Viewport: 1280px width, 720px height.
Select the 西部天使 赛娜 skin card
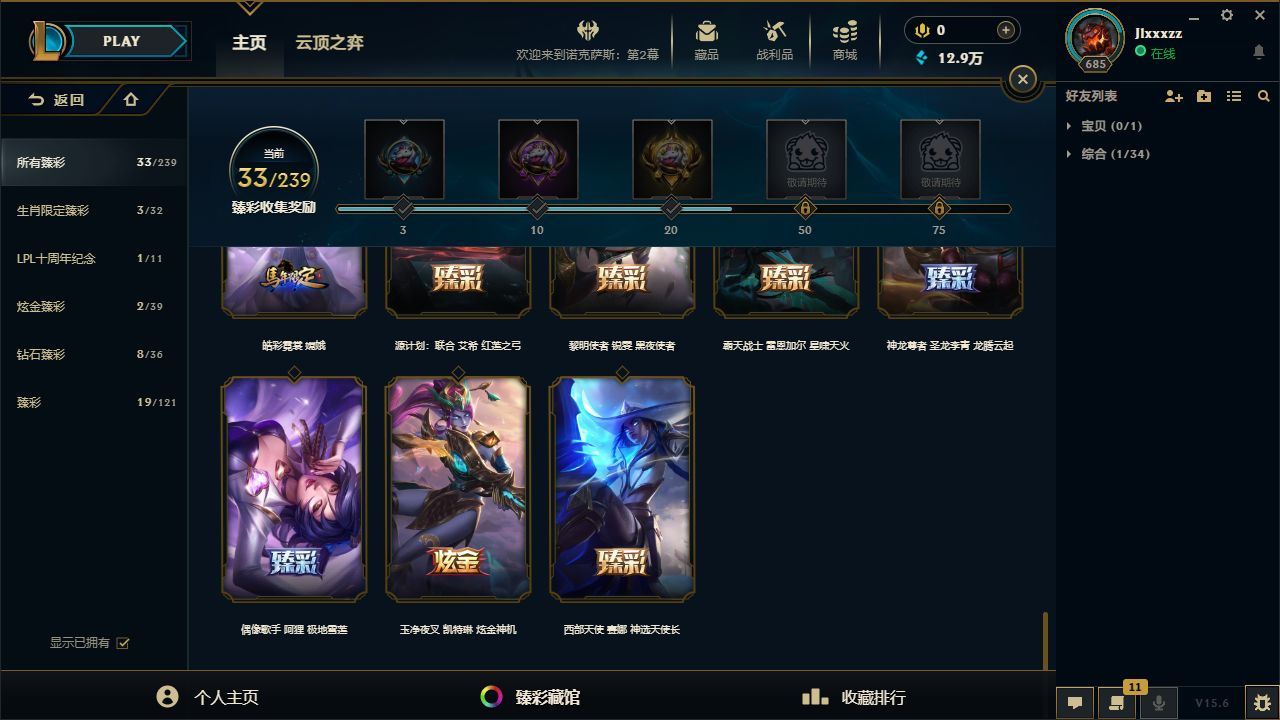coord(622,489)
